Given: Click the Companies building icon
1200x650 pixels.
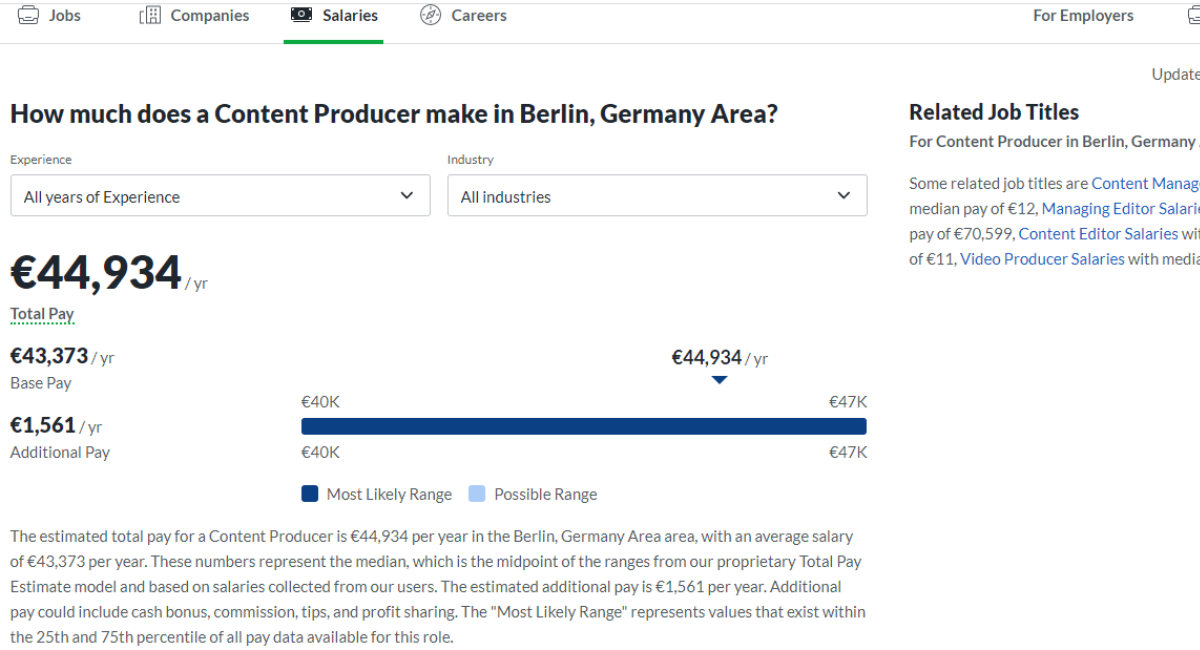Looking at the screenshot, I should (150, 15).
